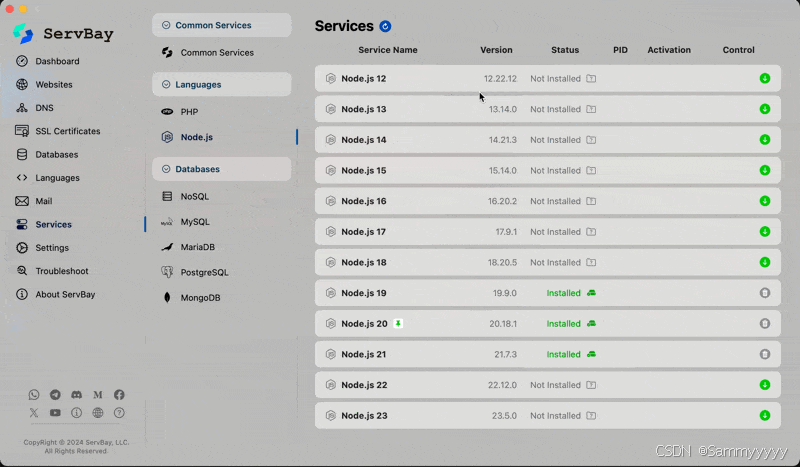Click the question mark help icon
Screen dimensions: 800x467
[x=119, y=412]
